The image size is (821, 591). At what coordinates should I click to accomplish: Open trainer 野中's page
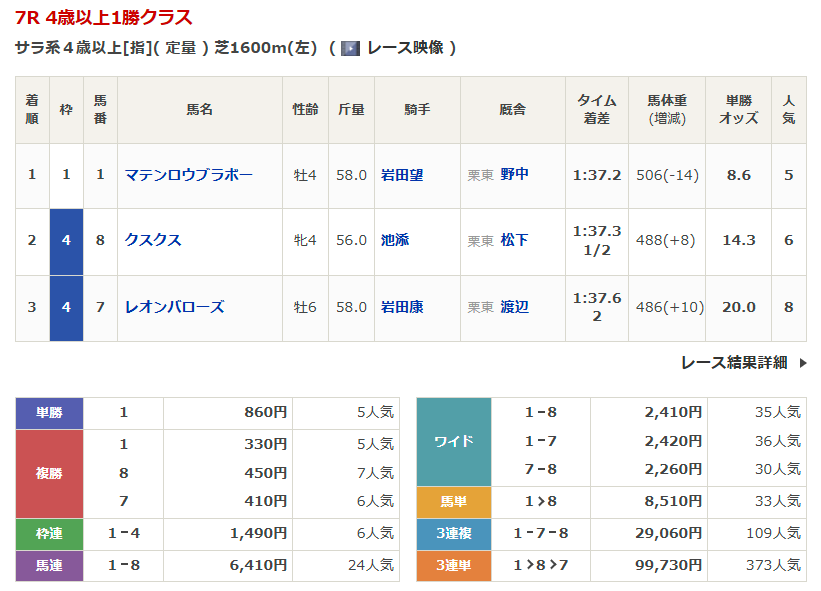coord(515,174)
